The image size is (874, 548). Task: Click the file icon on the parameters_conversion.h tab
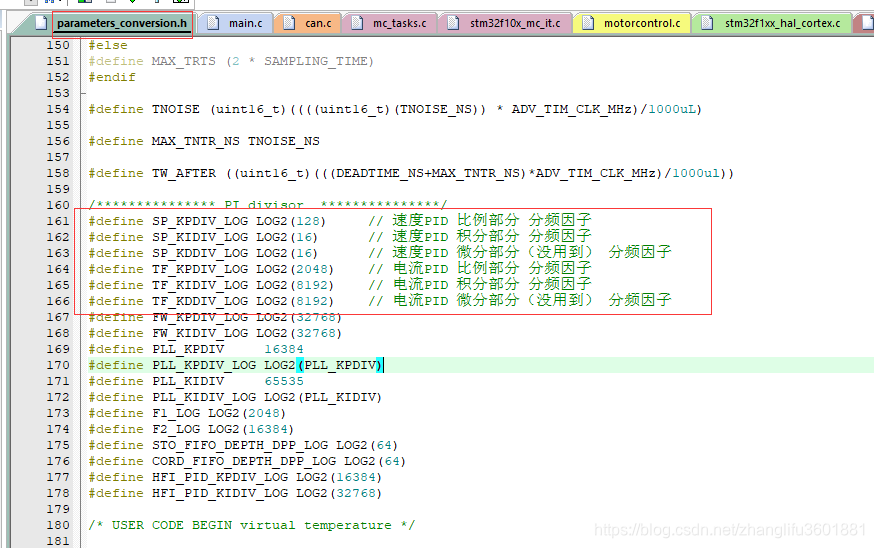[x=41, y=23]
